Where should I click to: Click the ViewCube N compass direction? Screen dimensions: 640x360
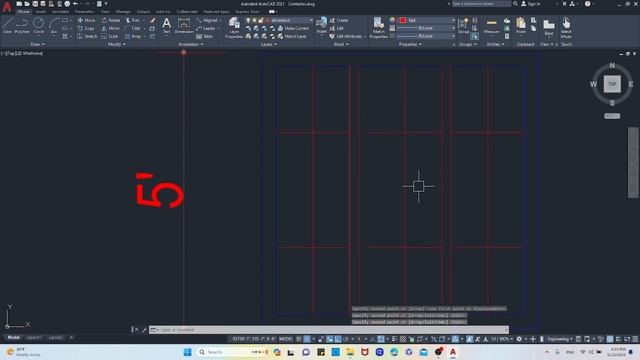point(612,65)
